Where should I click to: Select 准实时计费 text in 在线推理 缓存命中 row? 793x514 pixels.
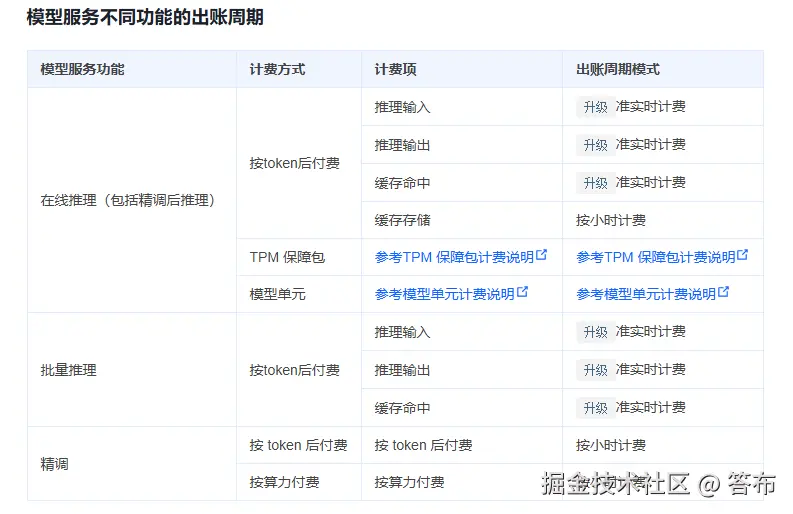651,182
